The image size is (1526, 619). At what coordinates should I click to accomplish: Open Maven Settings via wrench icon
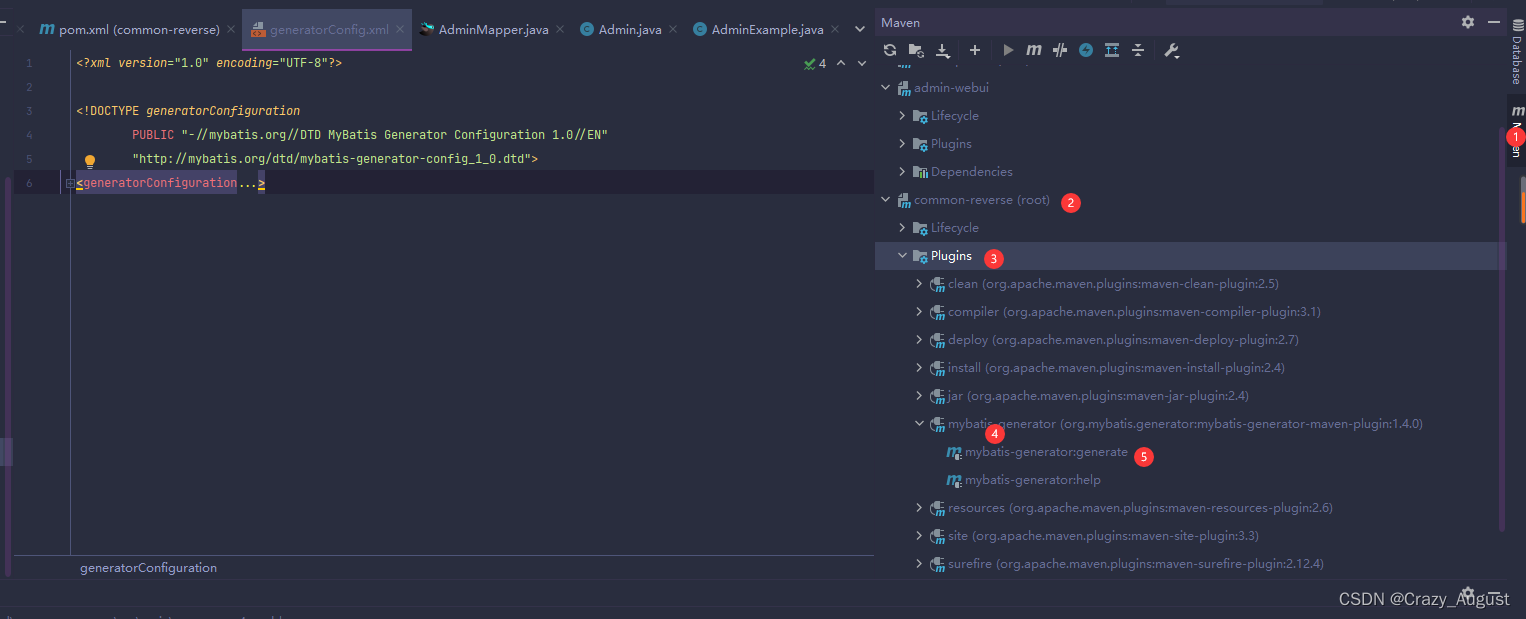(1172, 50)
